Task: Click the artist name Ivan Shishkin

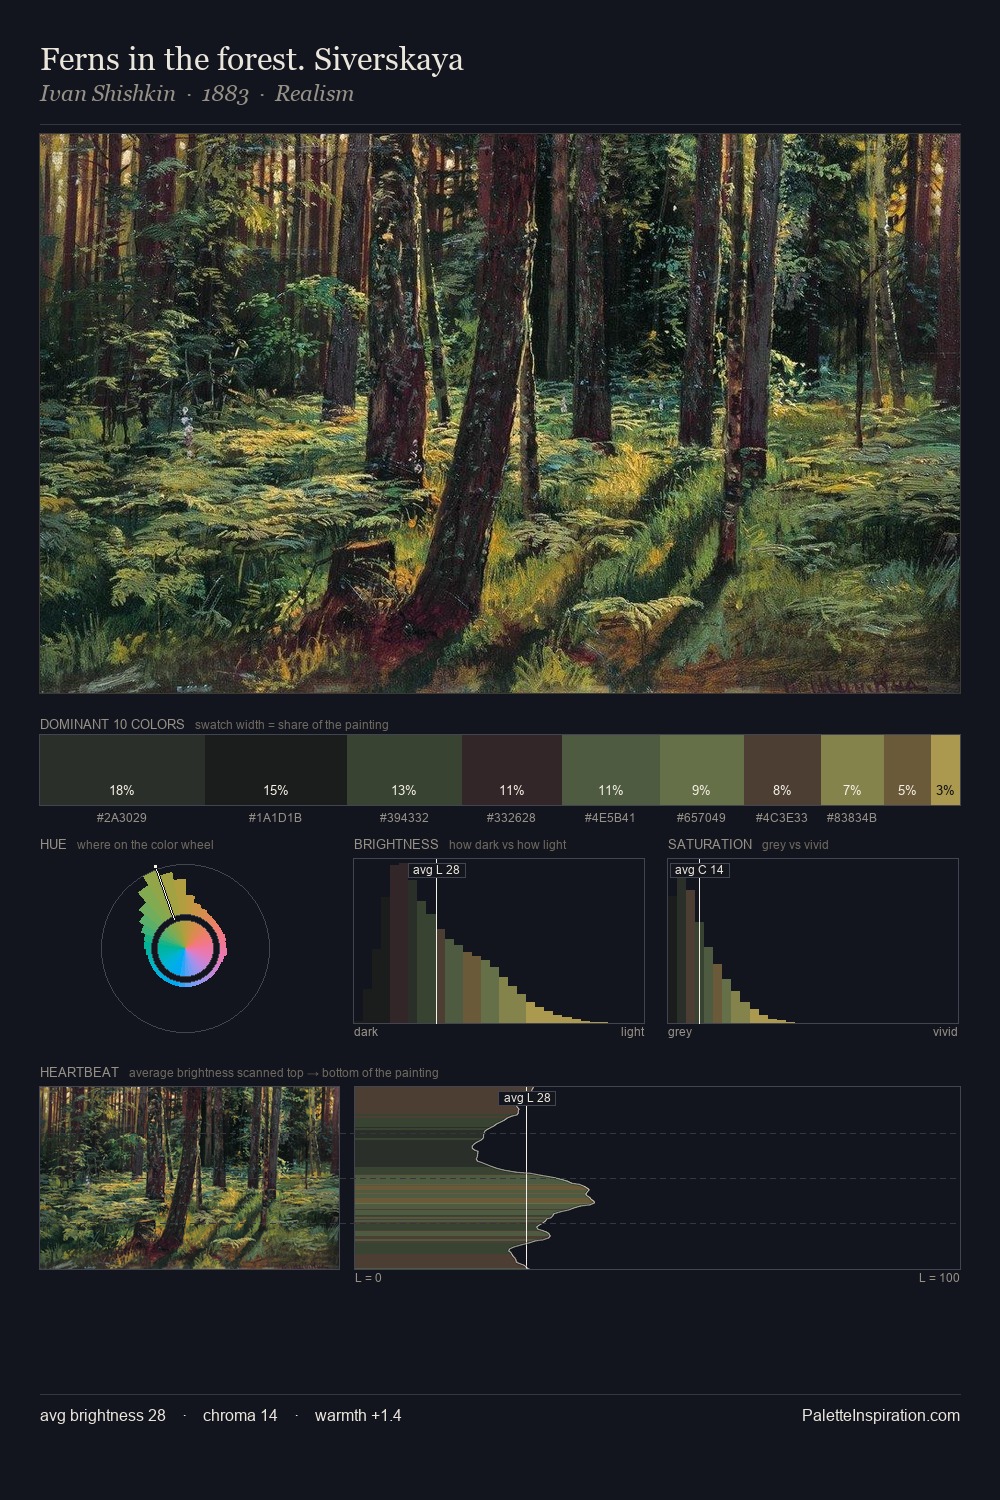Action: [108, 94]
